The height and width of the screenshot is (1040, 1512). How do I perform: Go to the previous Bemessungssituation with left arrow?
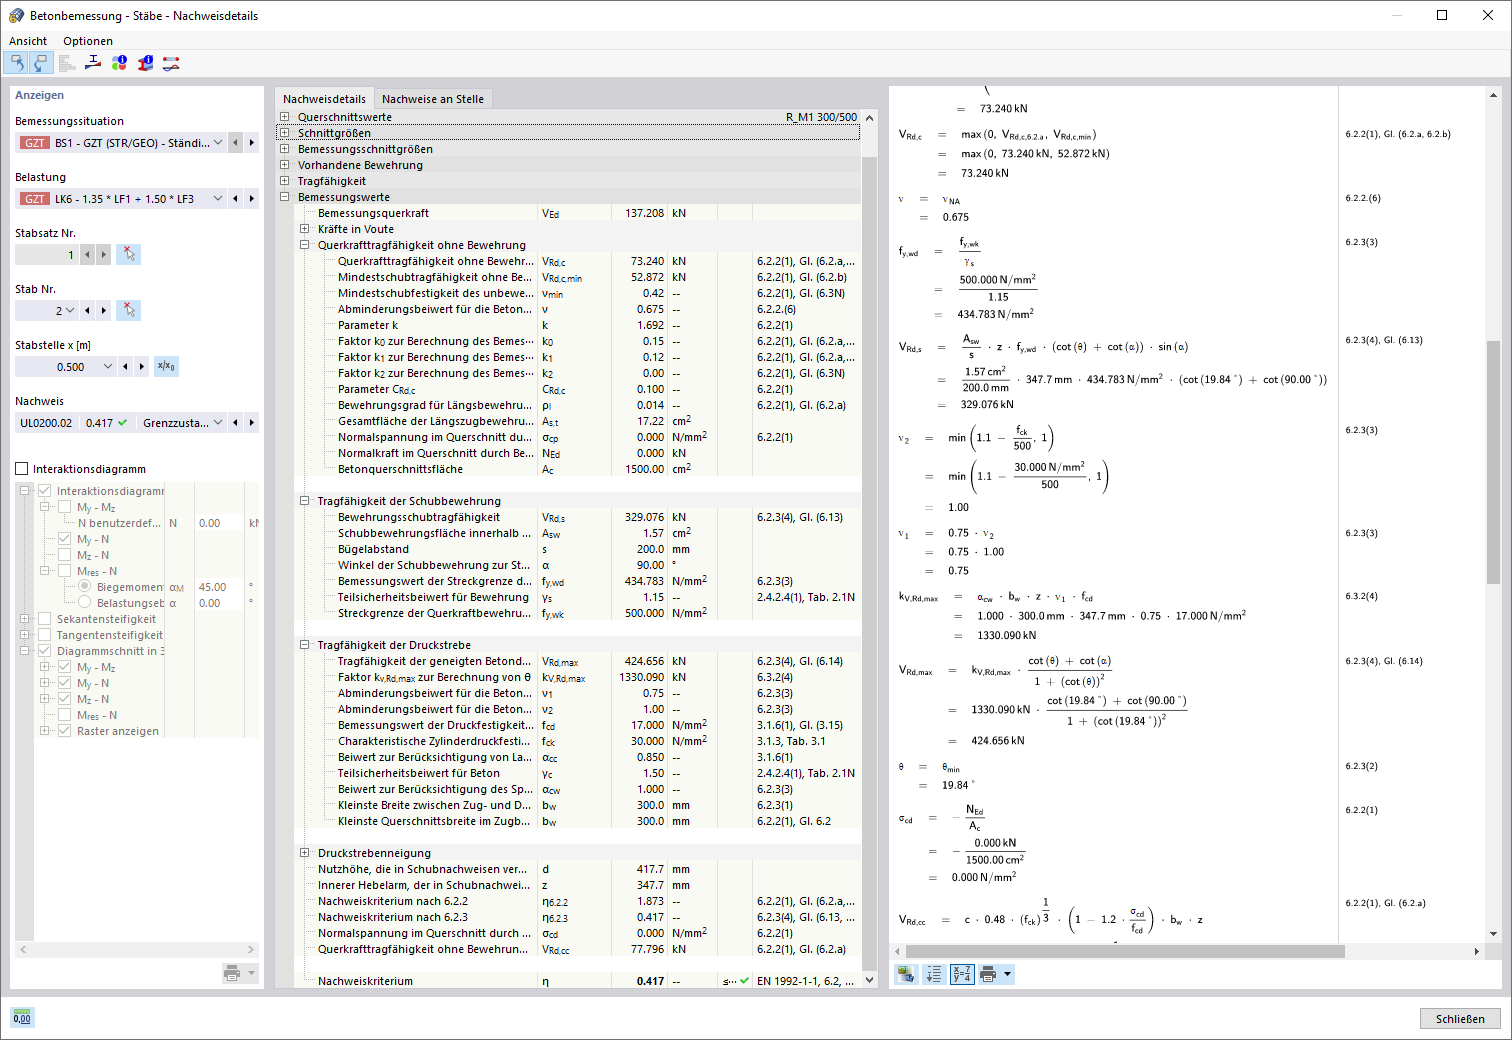[x=236, y=143]
